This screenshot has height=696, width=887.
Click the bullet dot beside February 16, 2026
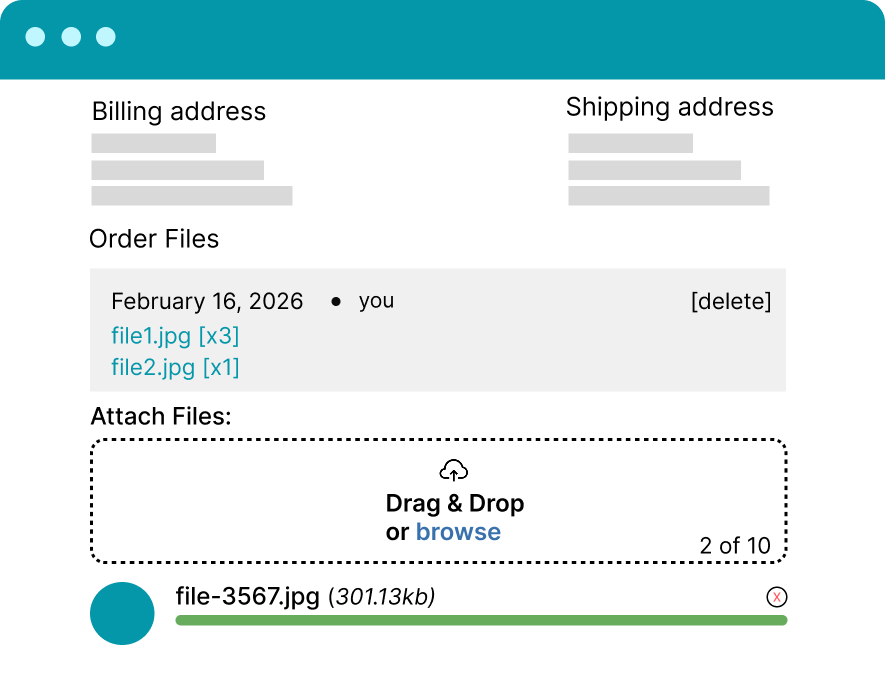[x=338, y=301]
